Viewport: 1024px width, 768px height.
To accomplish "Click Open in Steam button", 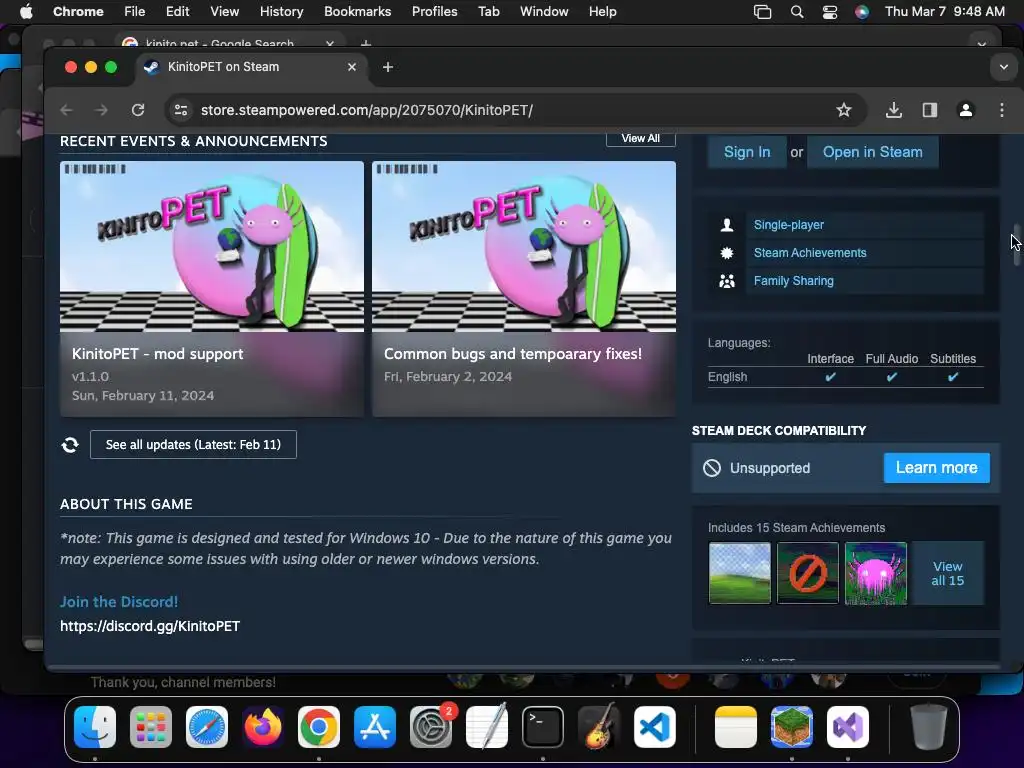I will pos(872,152).
